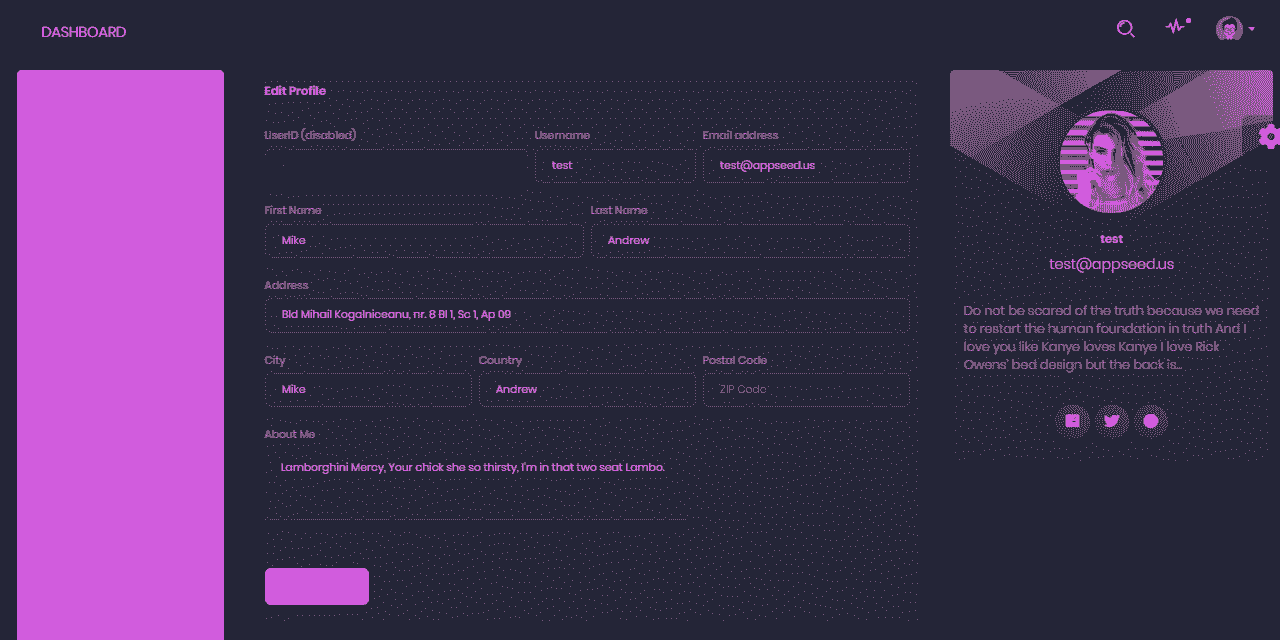Select the City input field
1280x640 pixels.
point(367,390)
